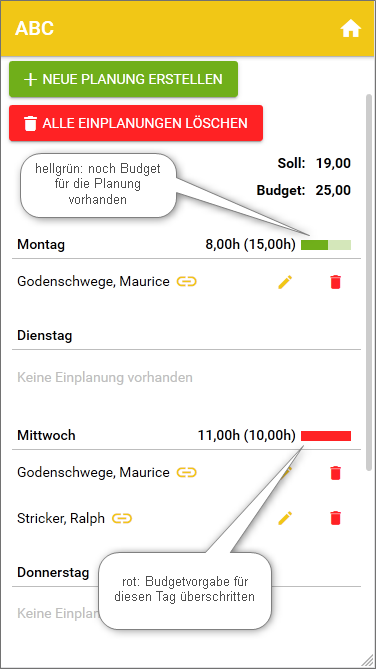Select the Mittwoch day header

[x=46, y=436]
